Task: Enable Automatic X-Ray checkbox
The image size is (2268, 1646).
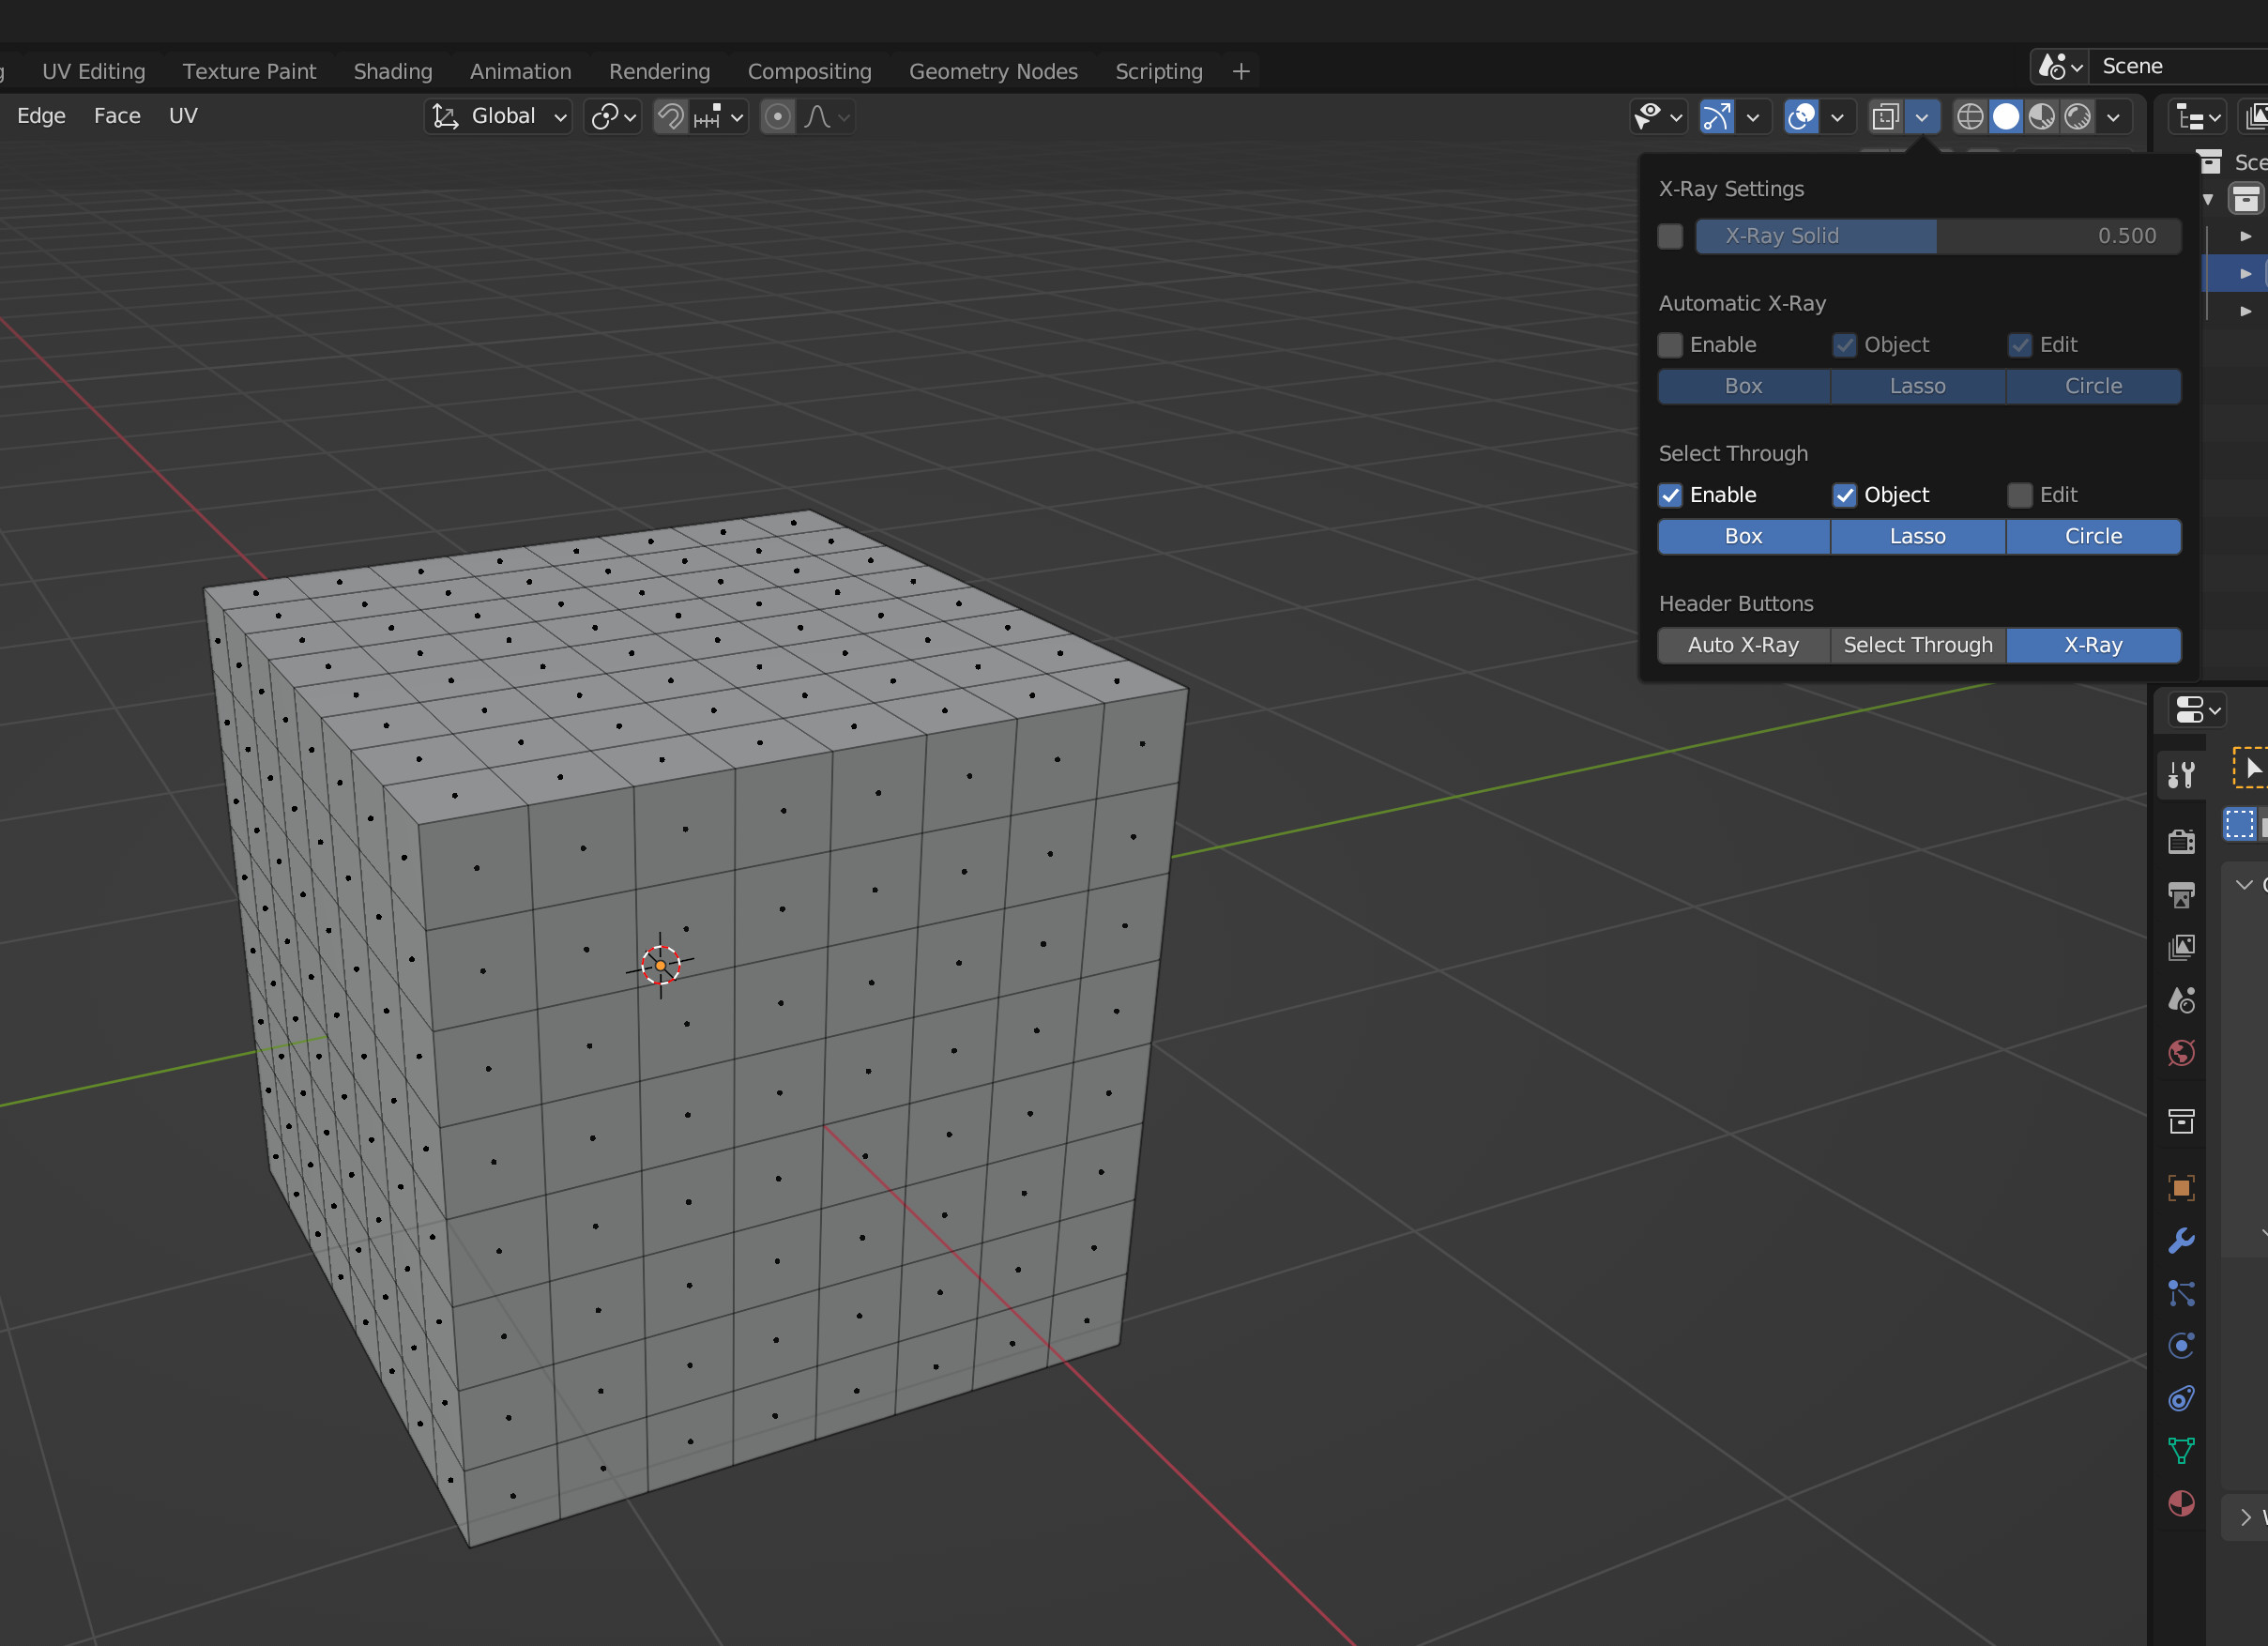Action: click(x=1670, y=345)
